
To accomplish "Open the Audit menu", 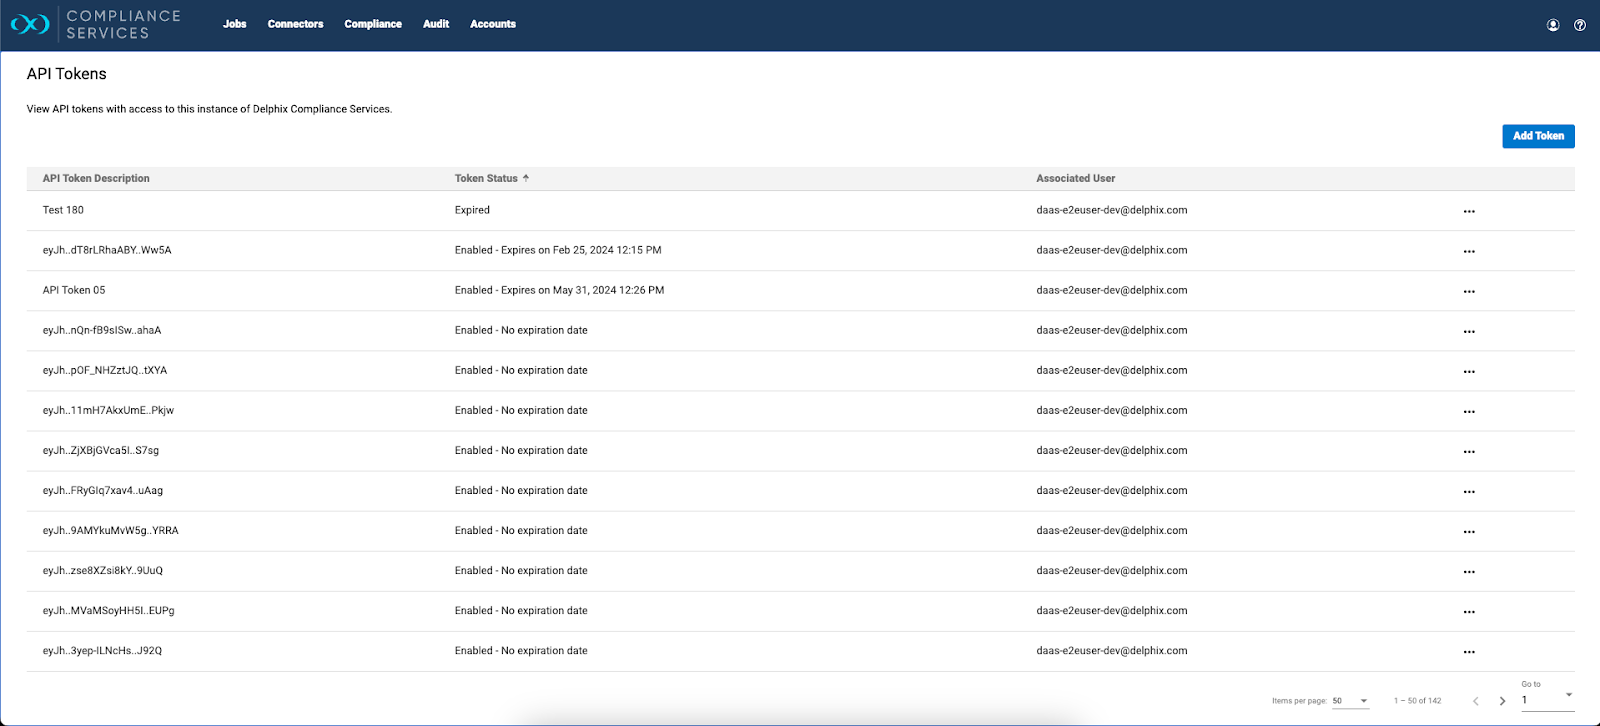I will pyautogui.click(x=436, y=24).
